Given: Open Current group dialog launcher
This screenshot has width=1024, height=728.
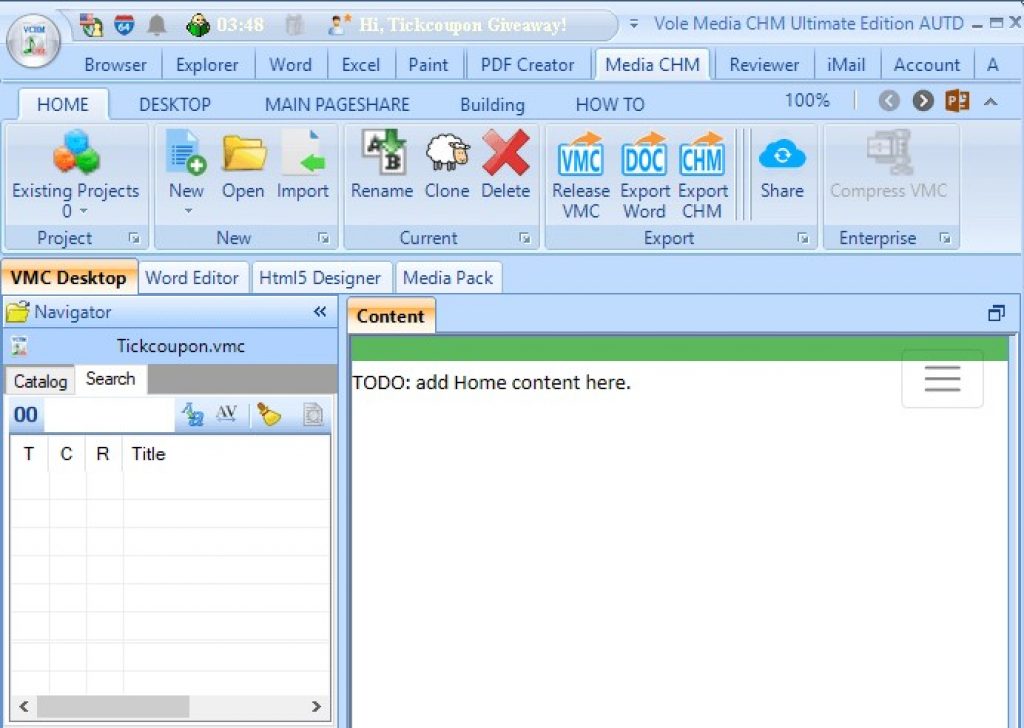Looking at the screenshot, I should 525,238.
